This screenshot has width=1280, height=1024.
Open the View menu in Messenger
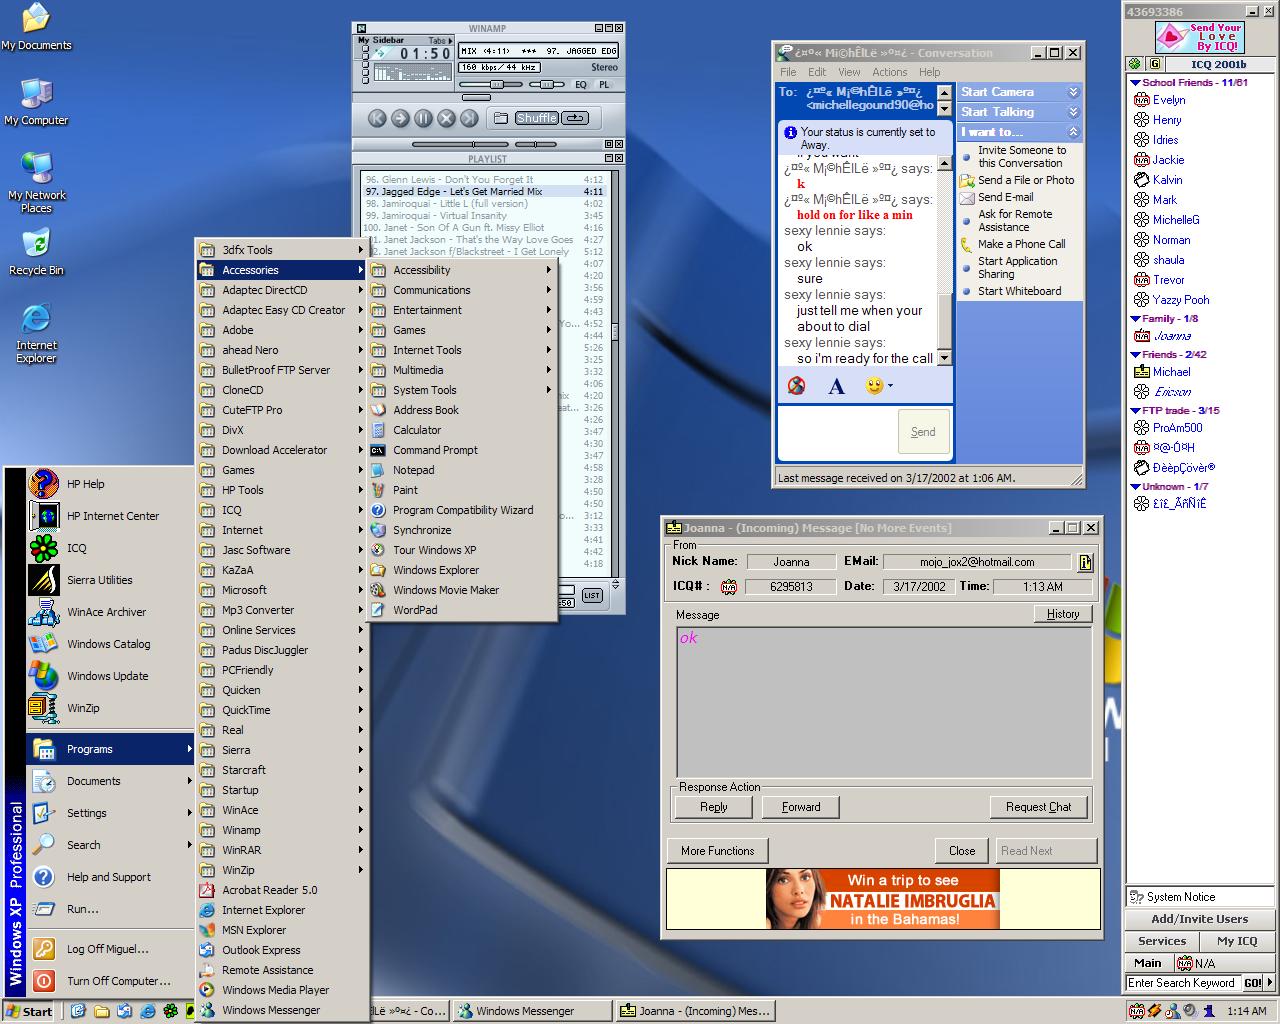[849, 72]
